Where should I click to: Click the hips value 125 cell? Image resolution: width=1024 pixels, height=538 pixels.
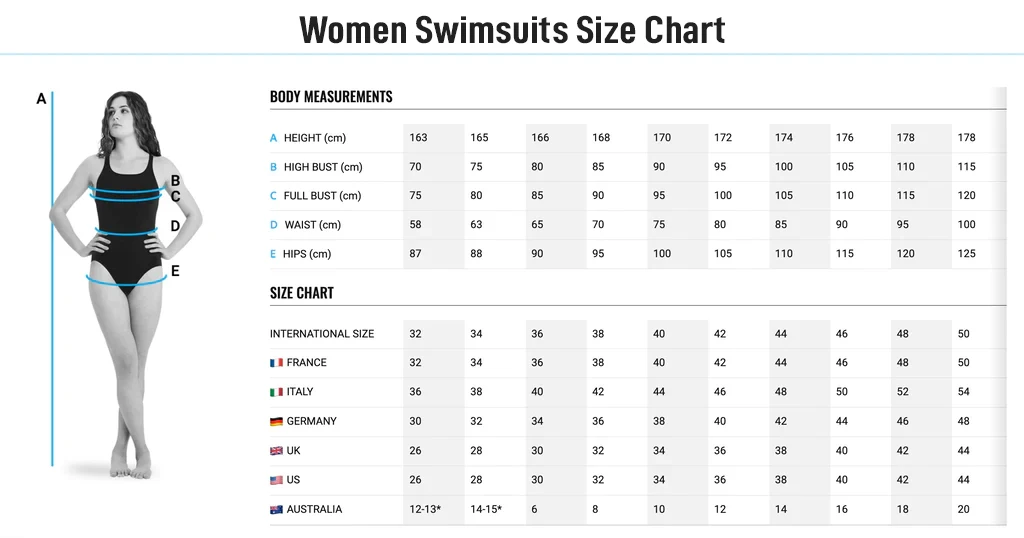967,254
